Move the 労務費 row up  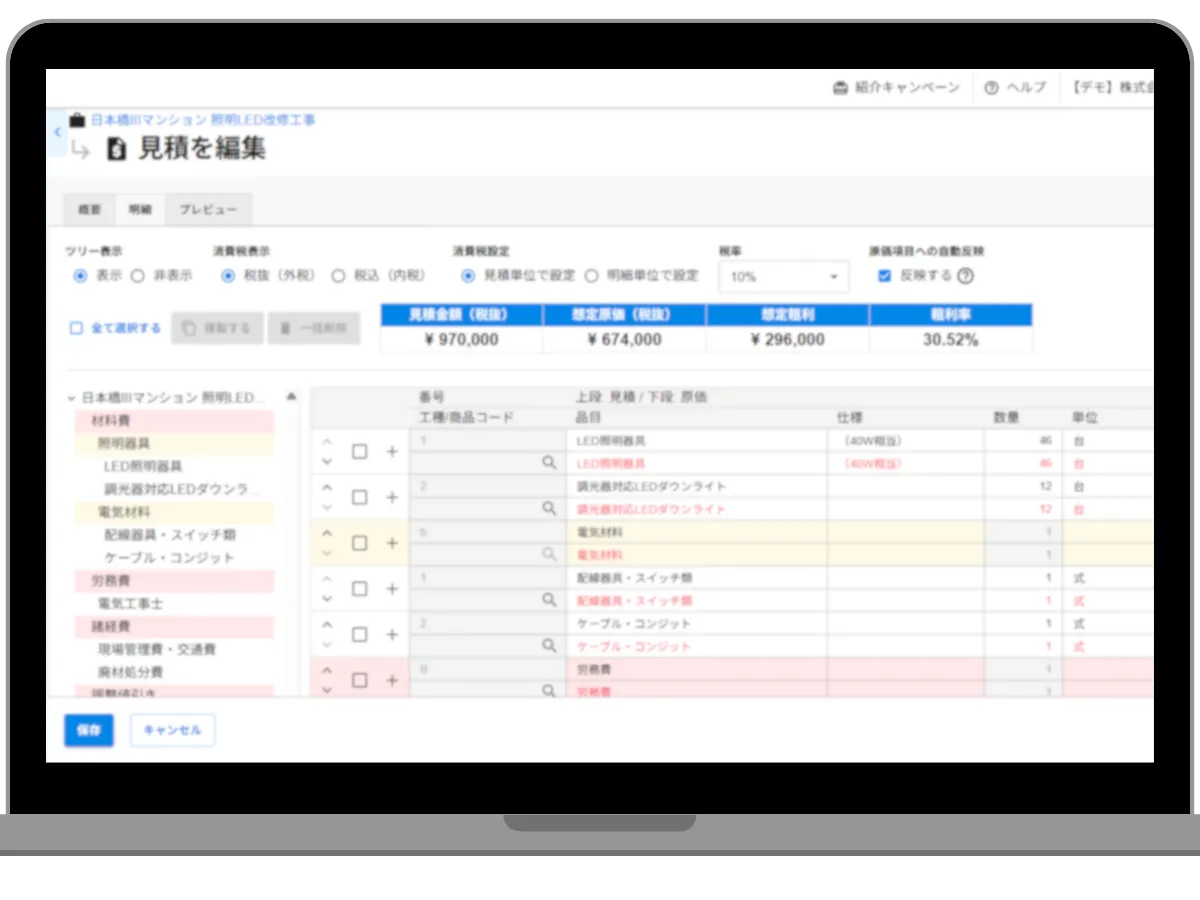[x=327, y=670]
